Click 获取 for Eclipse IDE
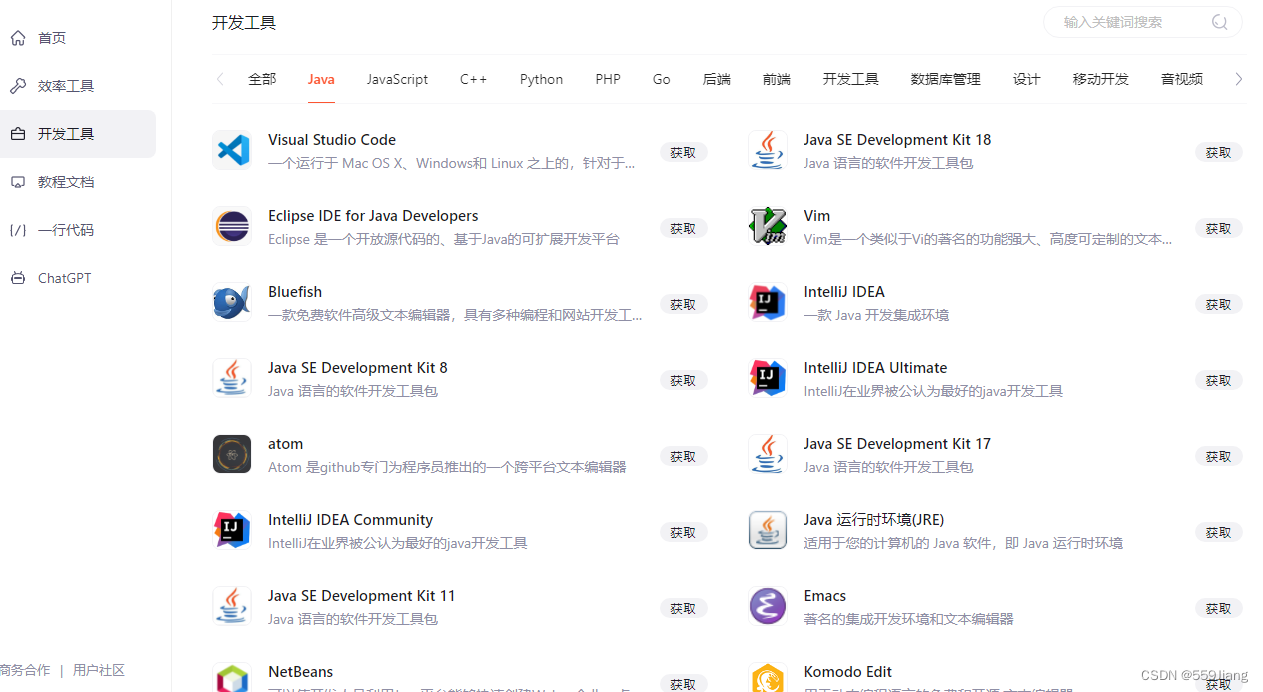Screen dimensions: 1263x692 tap(683, 228)
